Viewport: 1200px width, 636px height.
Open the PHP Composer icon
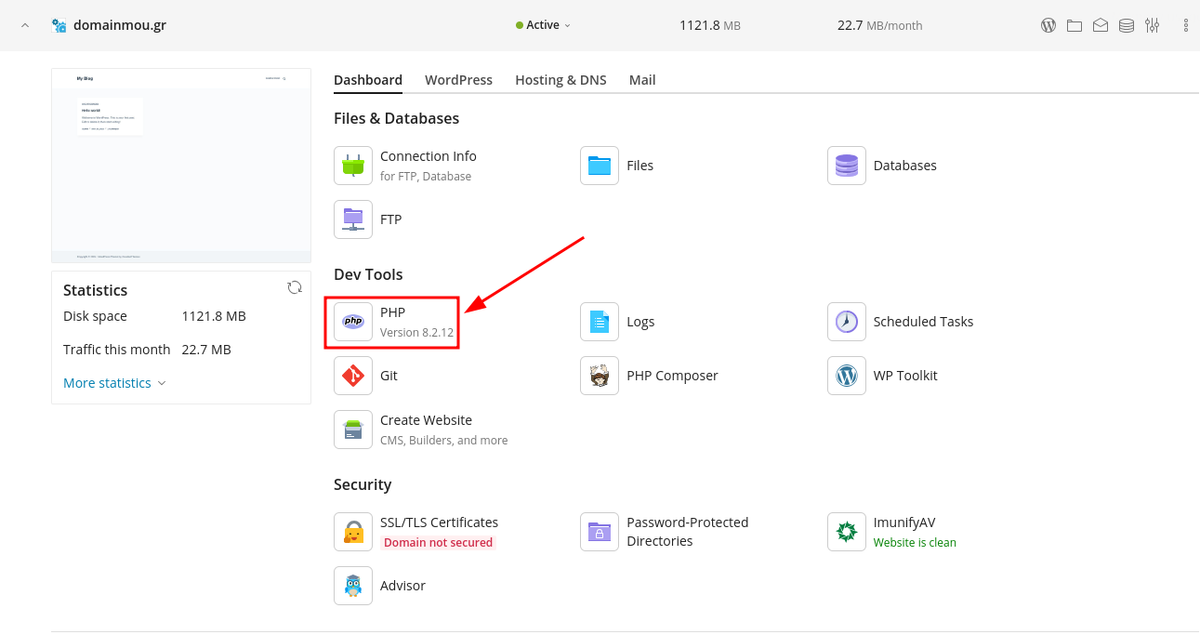600,376
